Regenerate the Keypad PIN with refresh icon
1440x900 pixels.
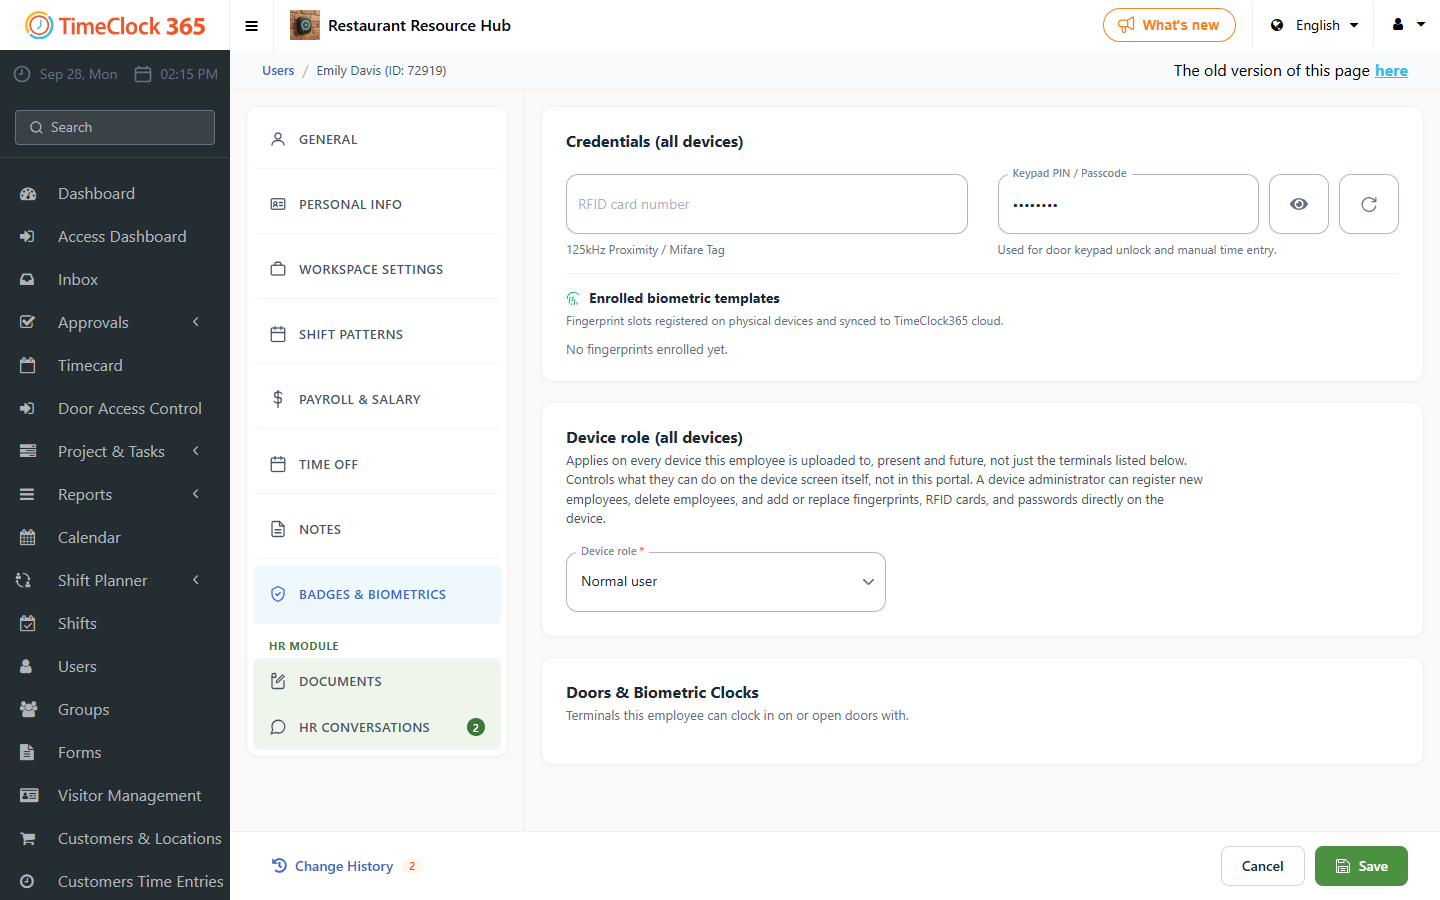click(x=1369, y=204)
